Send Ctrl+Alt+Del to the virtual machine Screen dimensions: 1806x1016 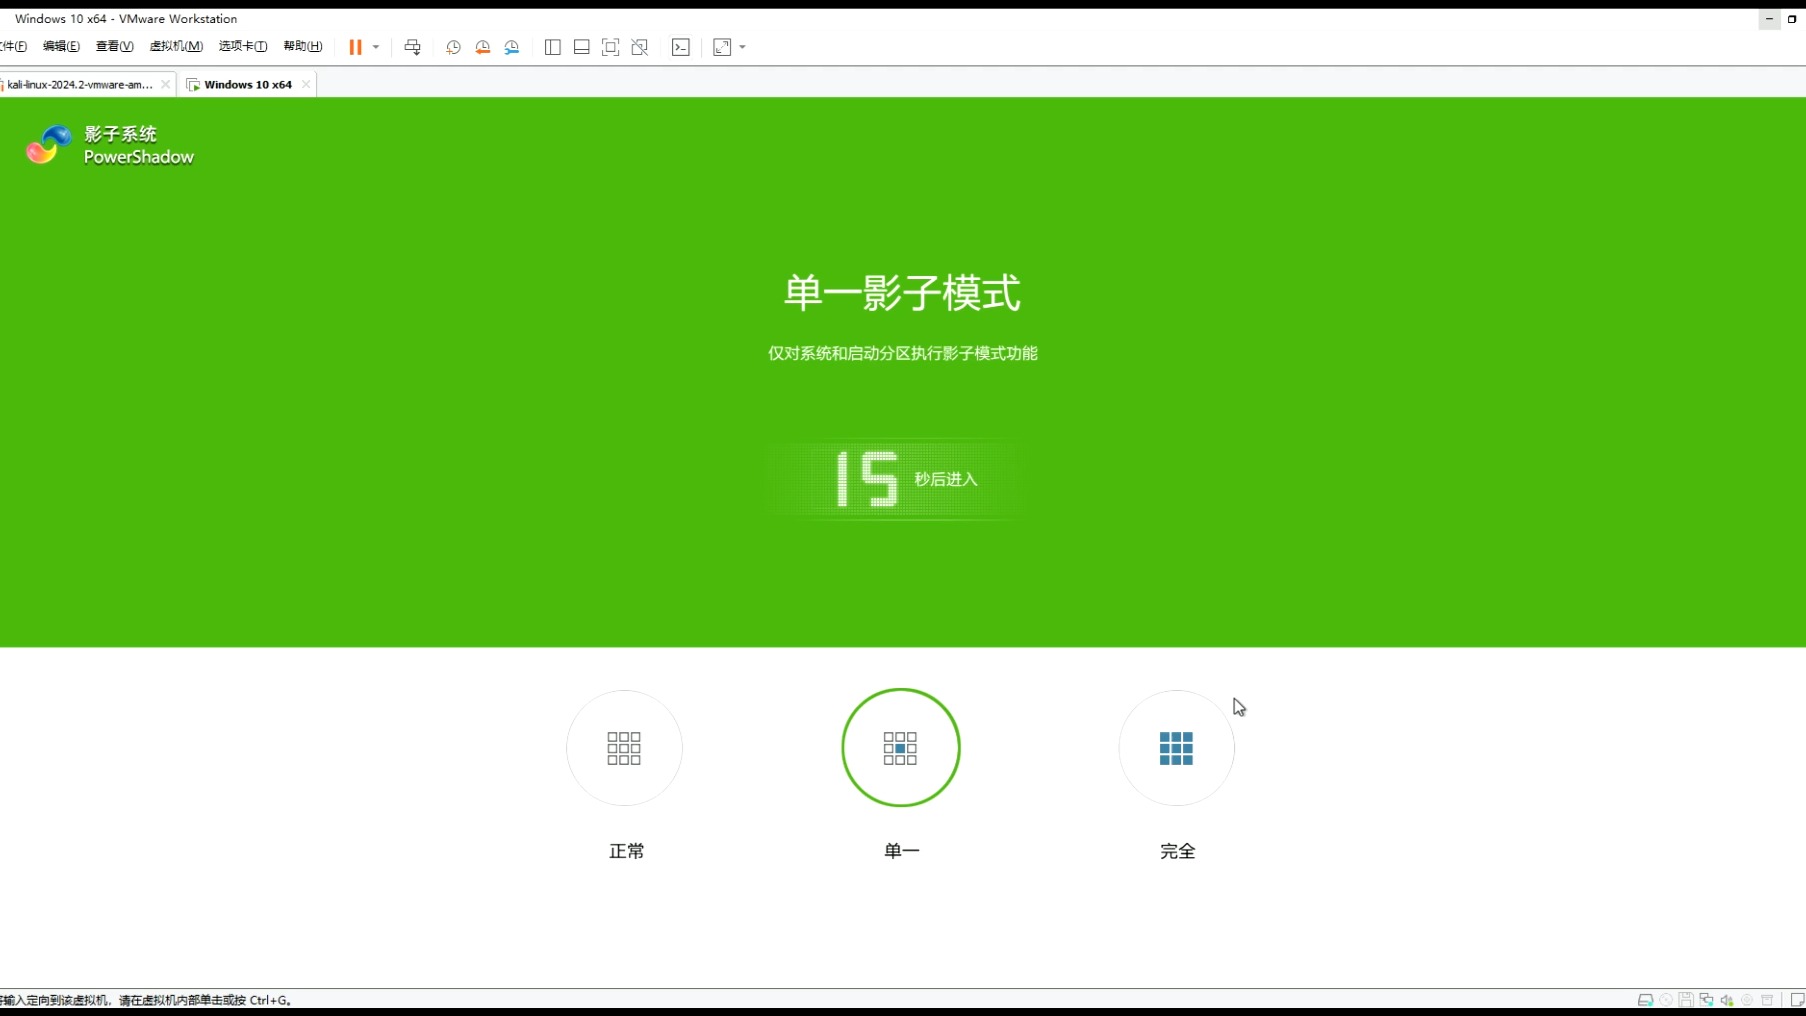click(412, 47)
